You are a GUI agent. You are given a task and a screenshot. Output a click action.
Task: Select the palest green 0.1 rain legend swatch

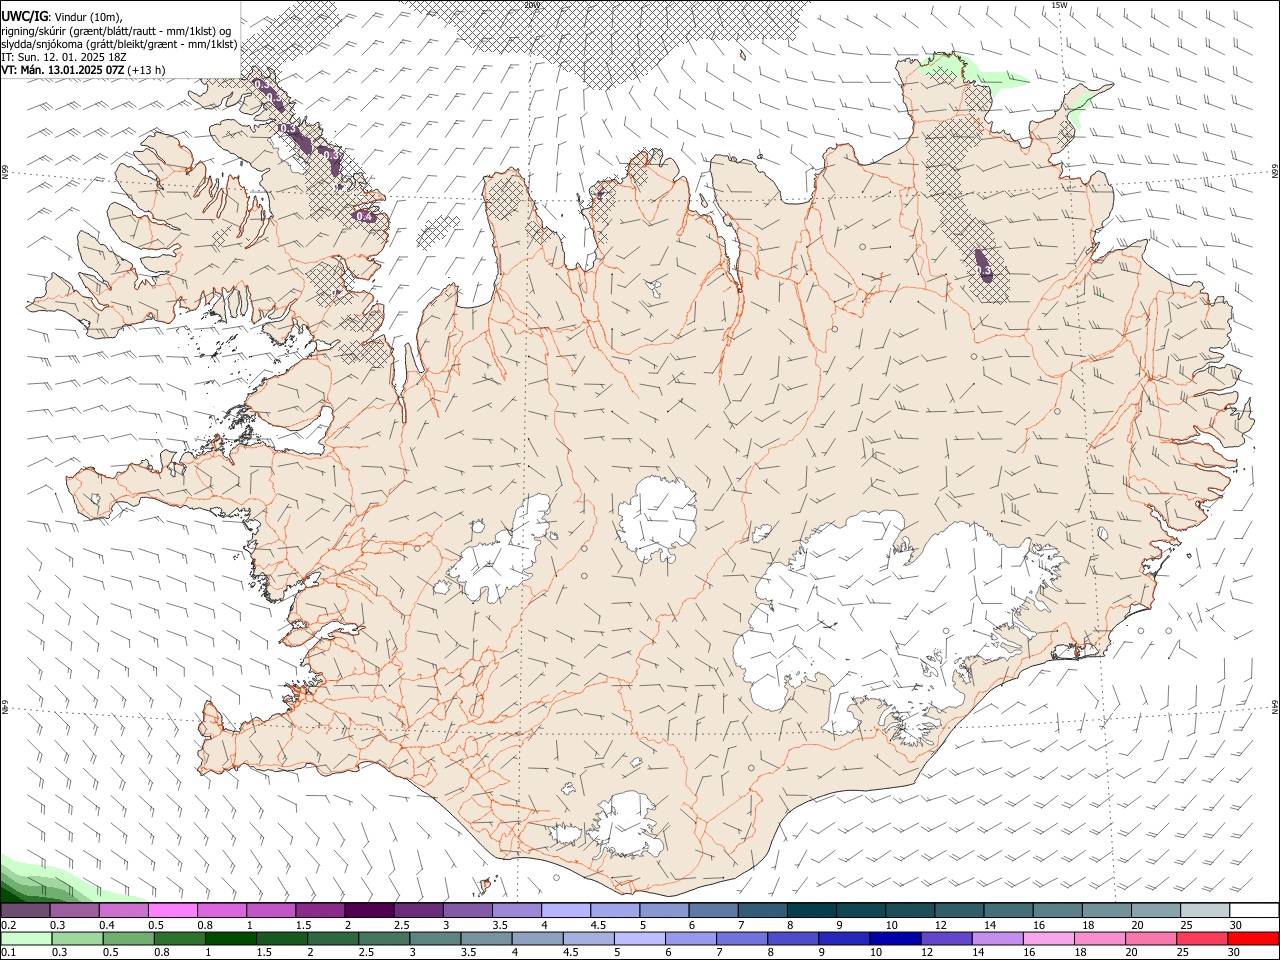(26, 938)
